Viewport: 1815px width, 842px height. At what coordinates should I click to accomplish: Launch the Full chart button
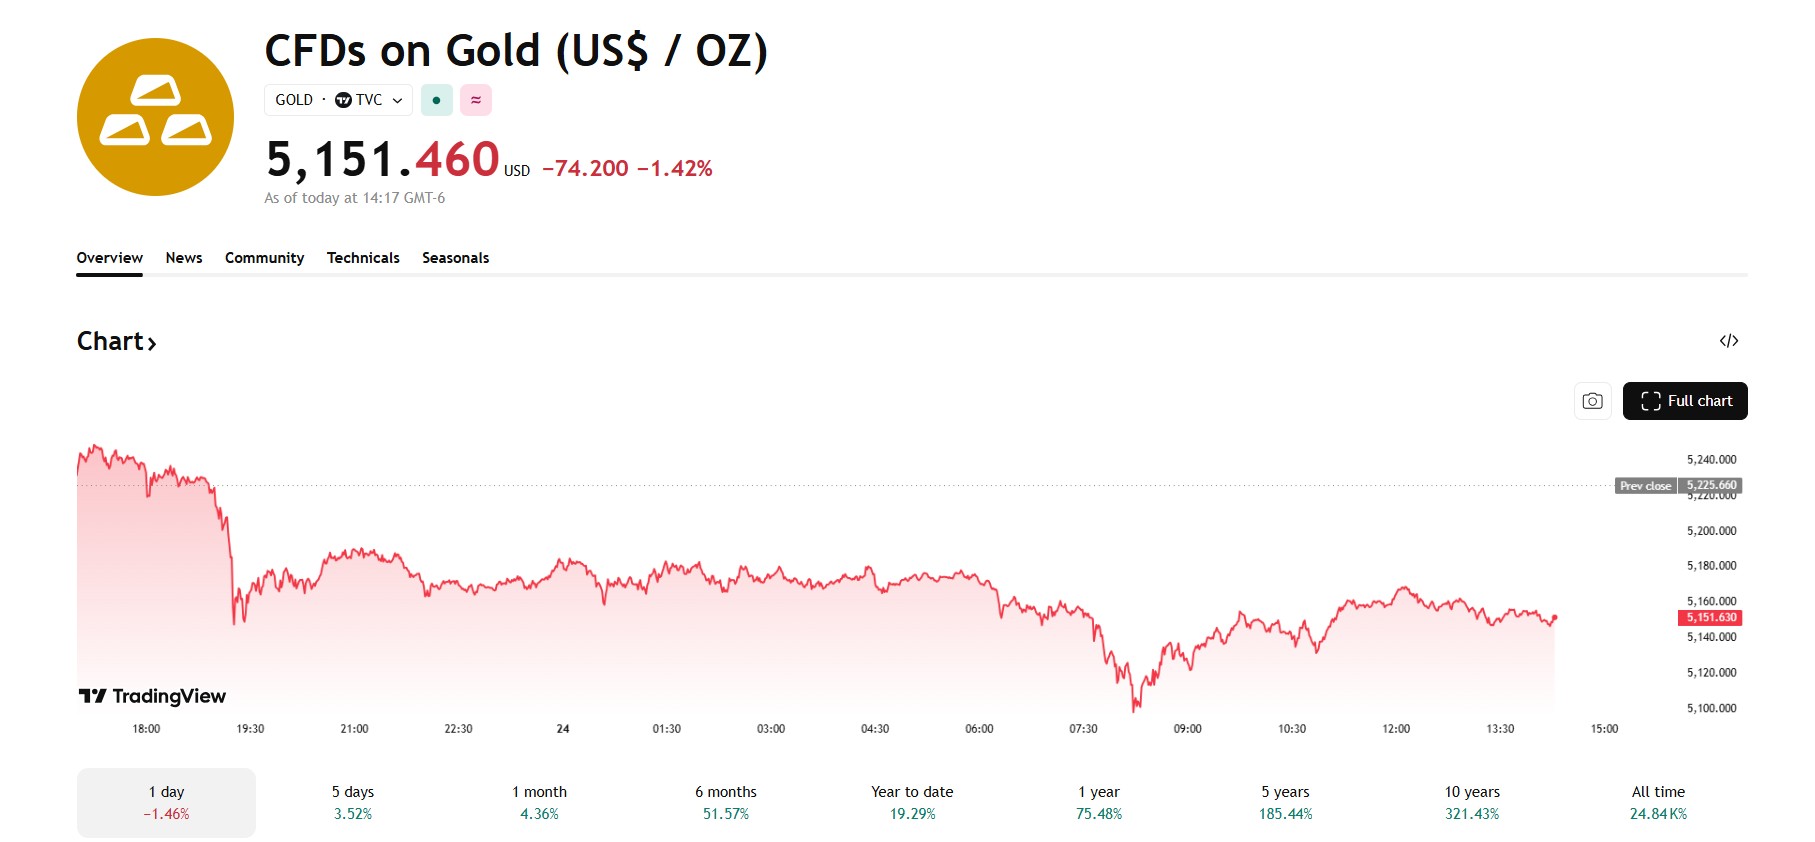pos(1685,401)
